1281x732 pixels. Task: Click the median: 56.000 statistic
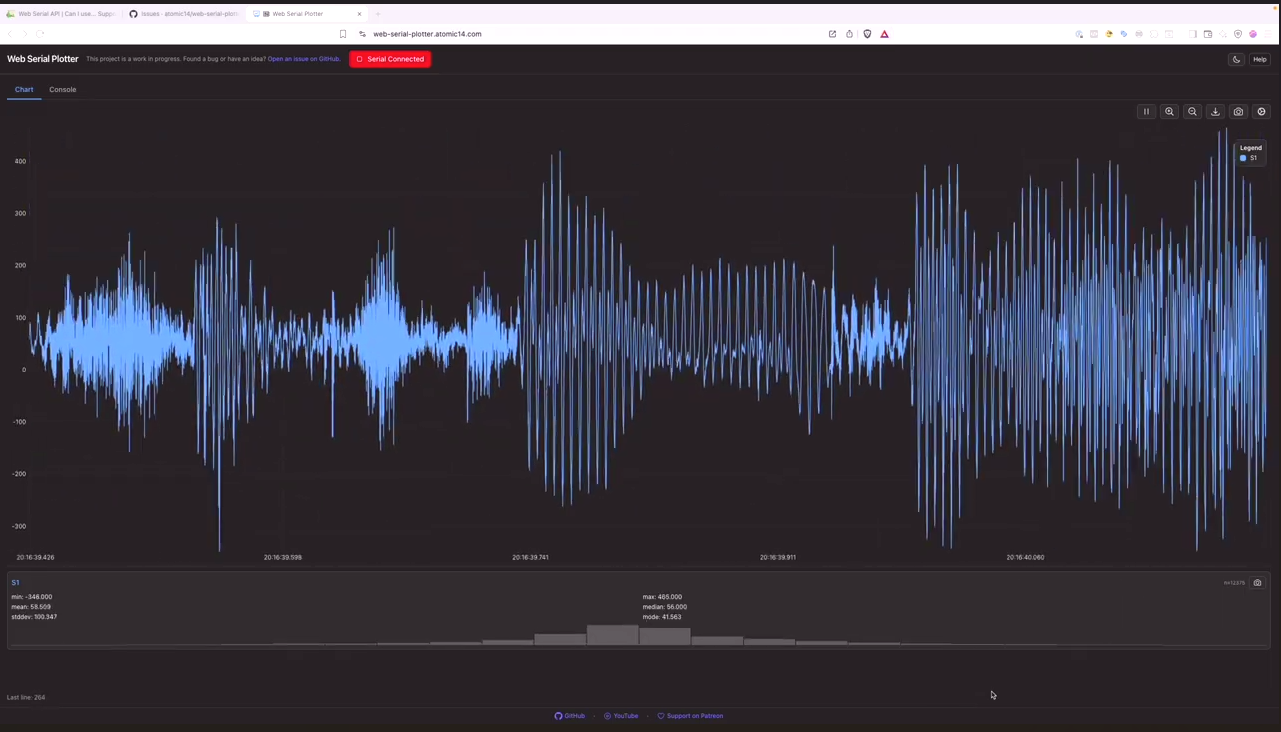click(x=665, y=607)
